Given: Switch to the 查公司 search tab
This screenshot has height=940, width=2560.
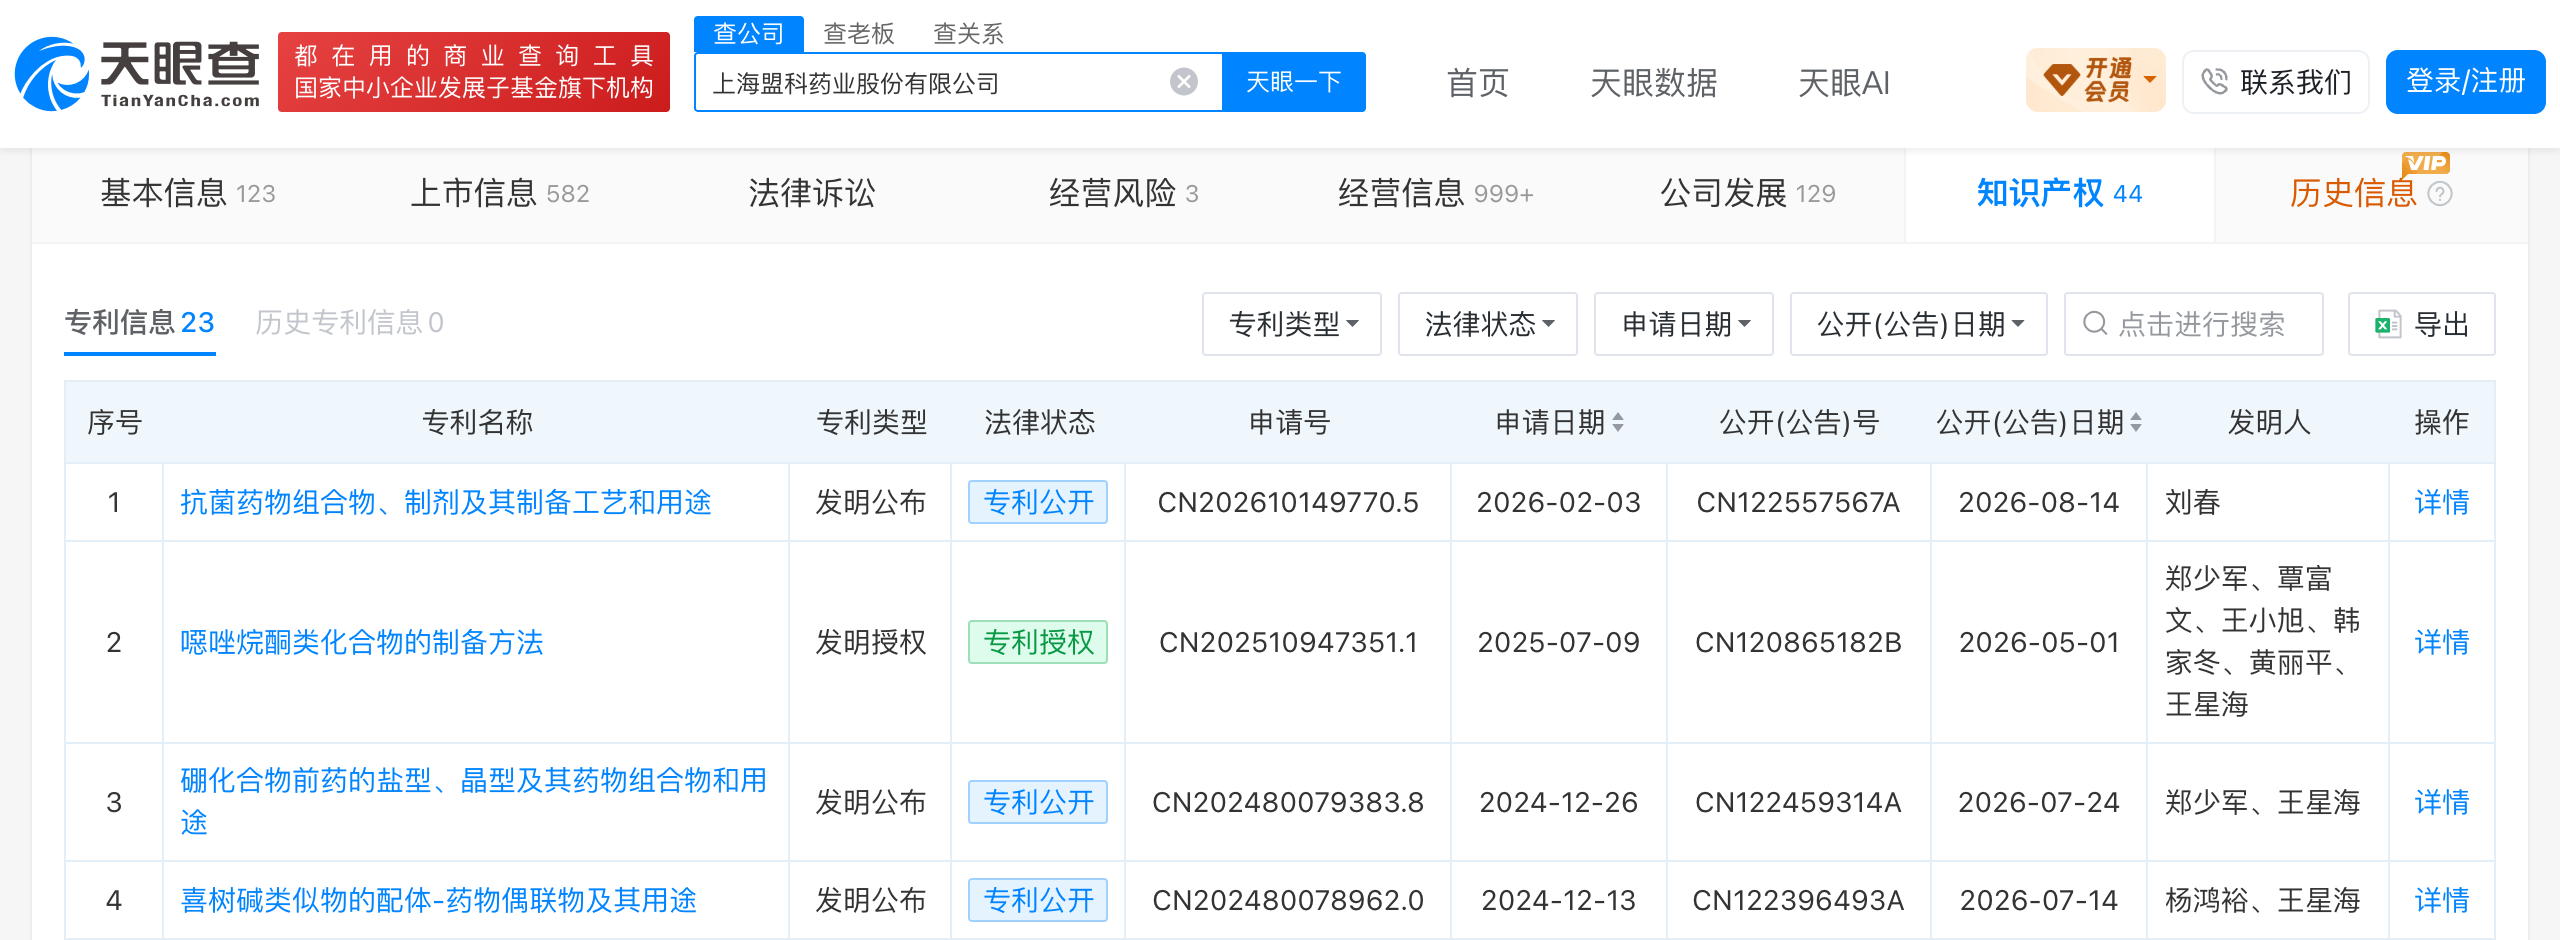Looking at the screenshot, I should tap(749, 34).
